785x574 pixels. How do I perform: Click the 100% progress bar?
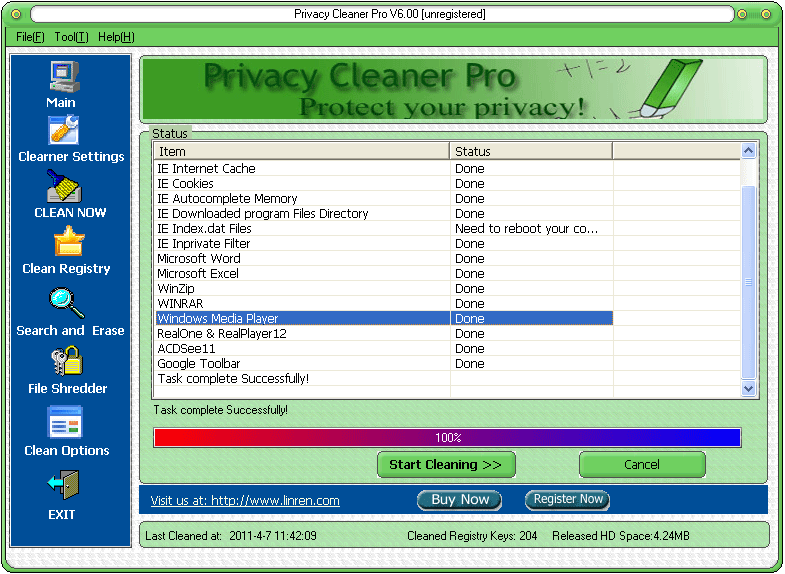[447, 438]
